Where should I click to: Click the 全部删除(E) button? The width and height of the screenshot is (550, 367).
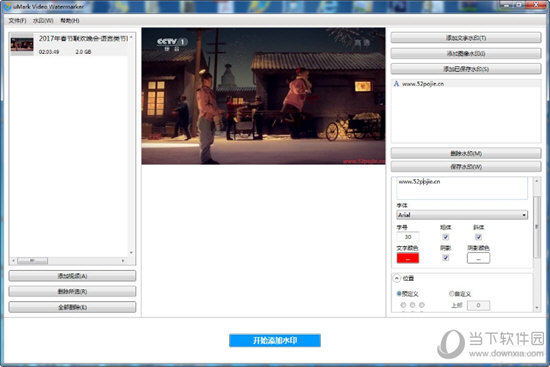click(72, 307)
